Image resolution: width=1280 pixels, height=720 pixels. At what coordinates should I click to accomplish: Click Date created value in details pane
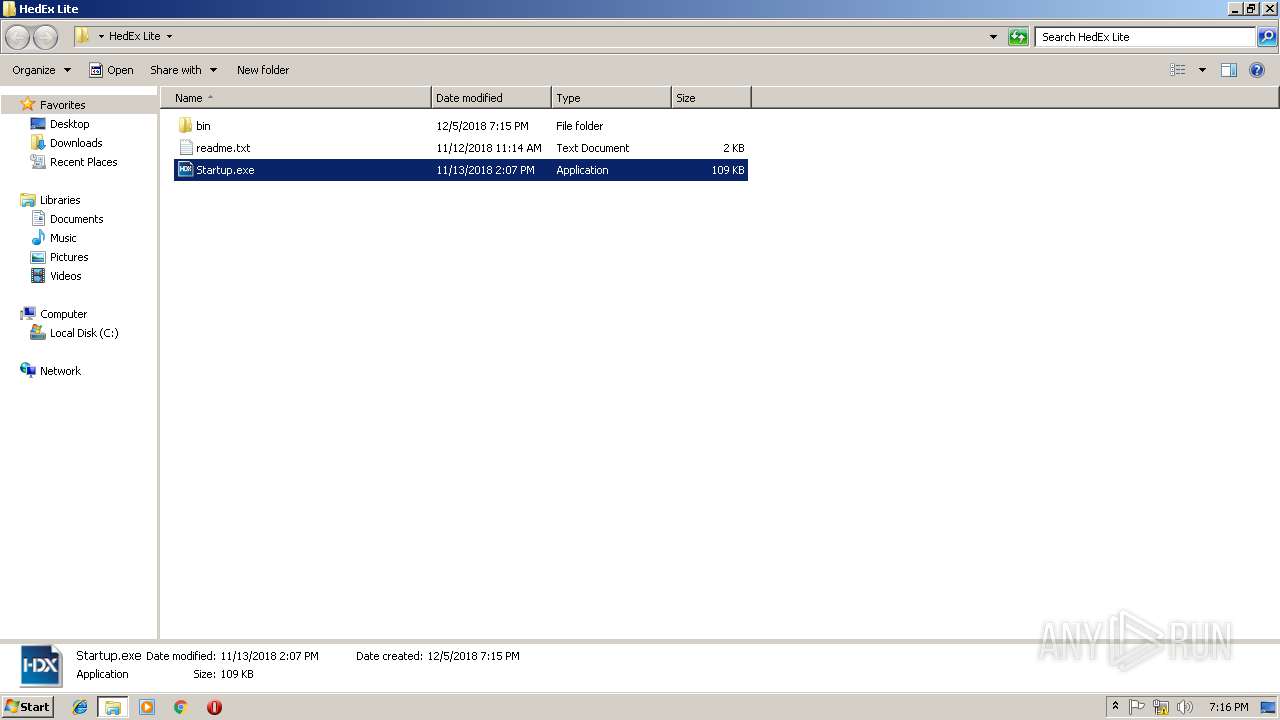tap(473, 656)
